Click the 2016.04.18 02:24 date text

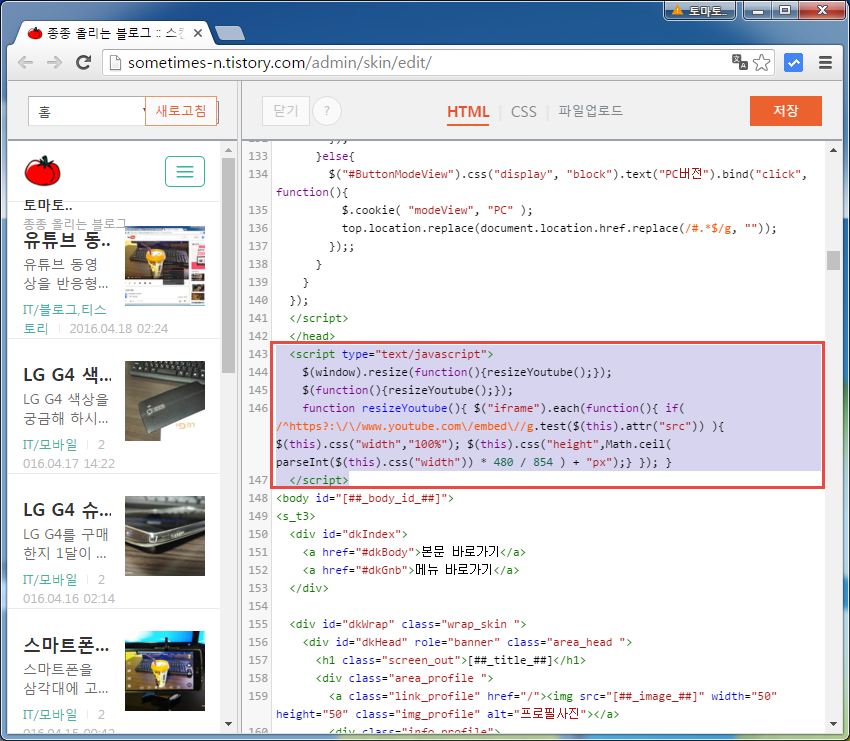coord(119,328)
